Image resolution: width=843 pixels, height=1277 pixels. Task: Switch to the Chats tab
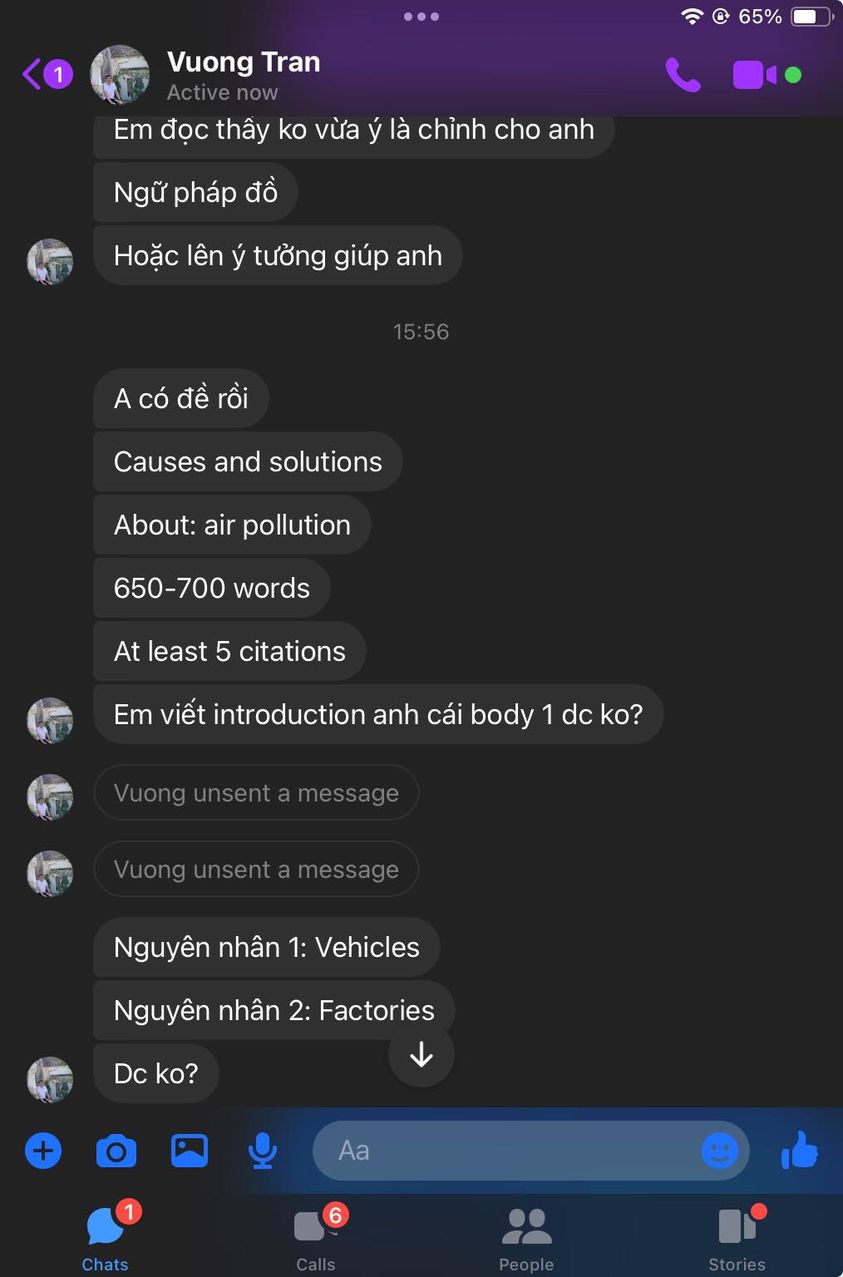point(105,1237)
